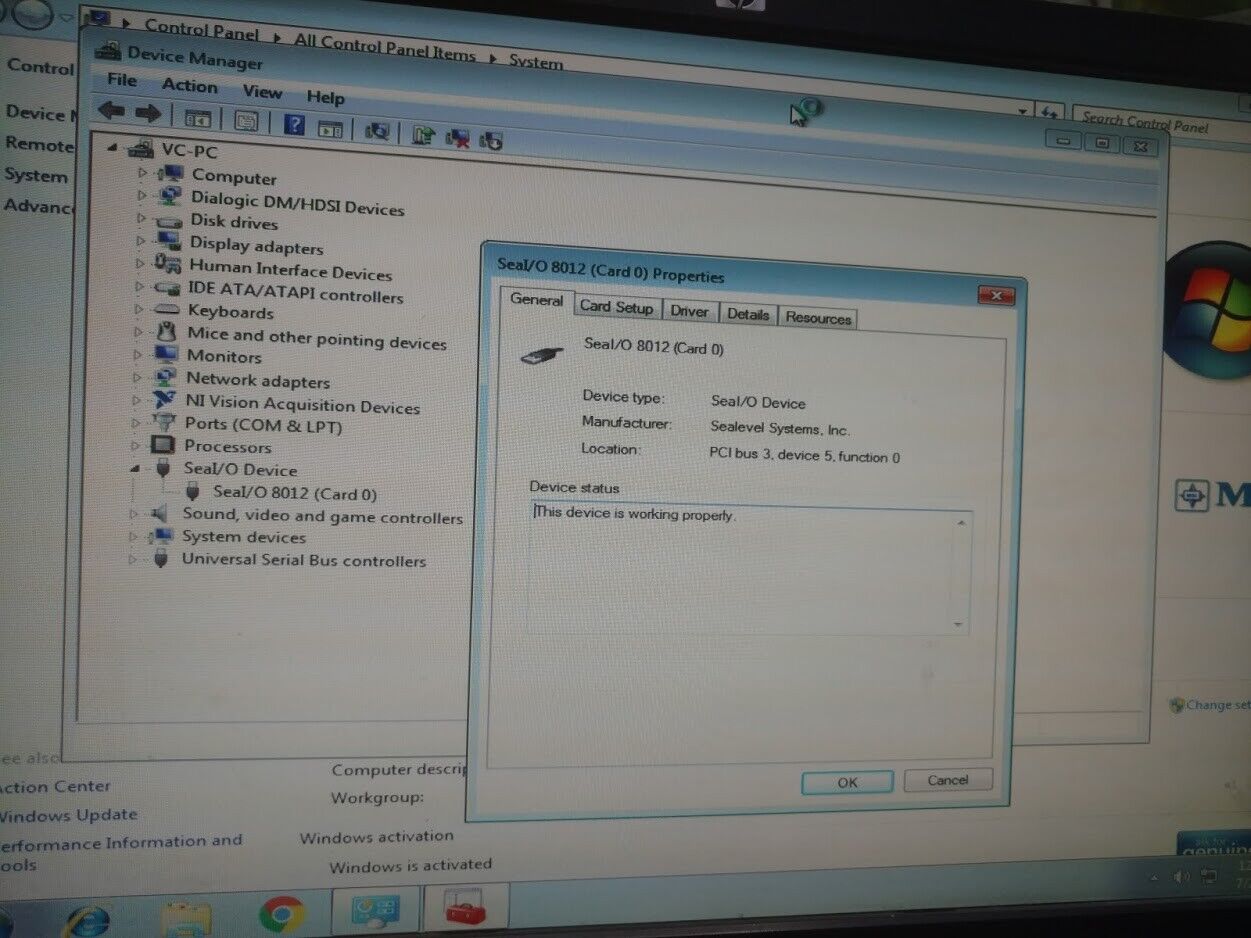Collapse the VC-PC root node

113,148
